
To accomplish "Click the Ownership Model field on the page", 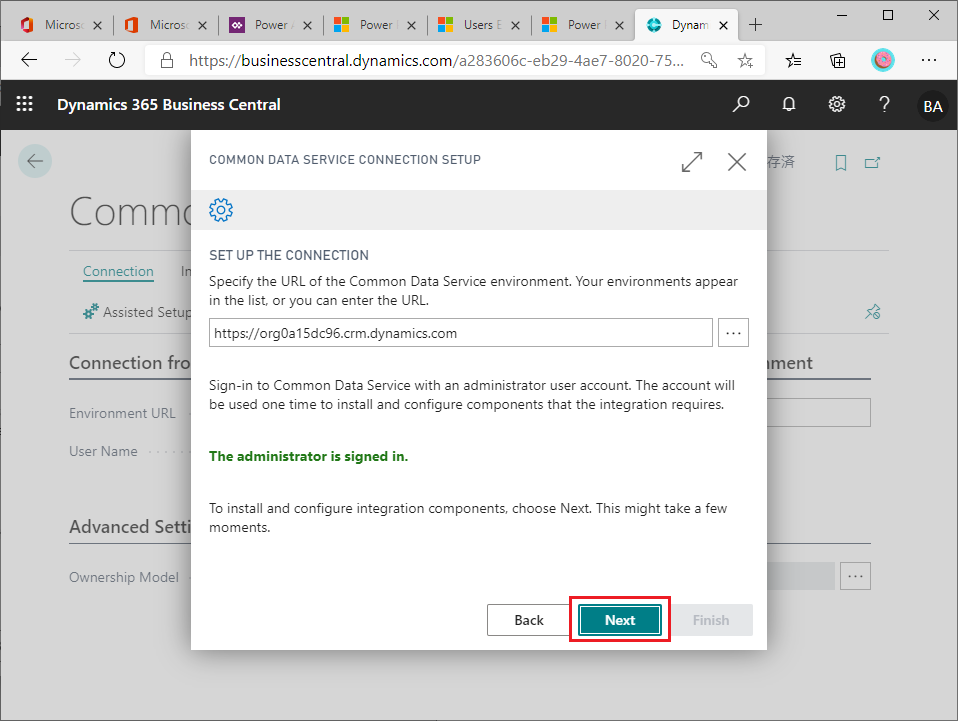I will click(x=800, y=576).
